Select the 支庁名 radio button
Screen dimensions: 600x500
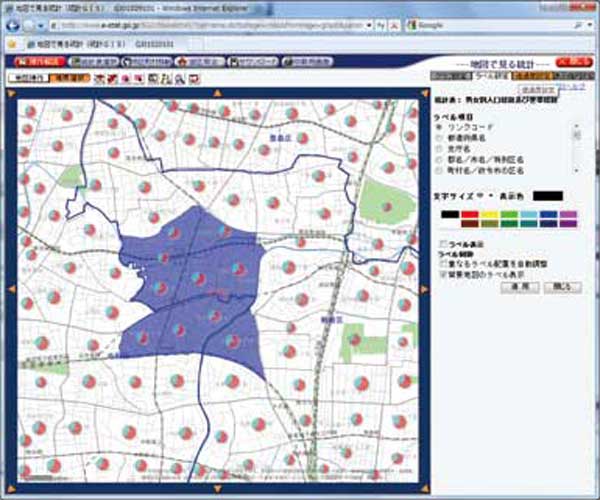[x=439, y=149]
